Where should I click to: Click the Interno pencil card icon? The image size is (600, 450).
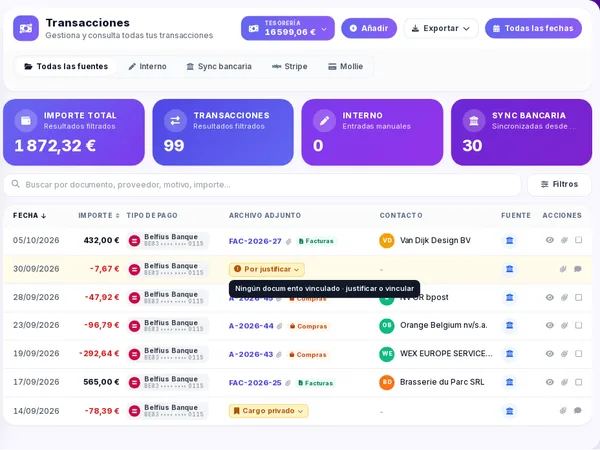click(324, 121)
